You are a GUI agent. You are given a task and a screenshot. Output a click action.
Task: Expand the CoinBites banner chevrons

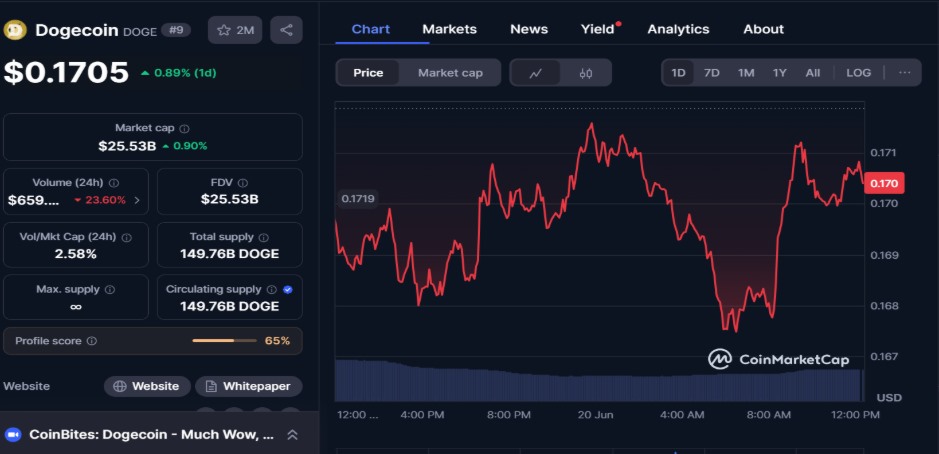pyautogui.click(x=292, y=435)
